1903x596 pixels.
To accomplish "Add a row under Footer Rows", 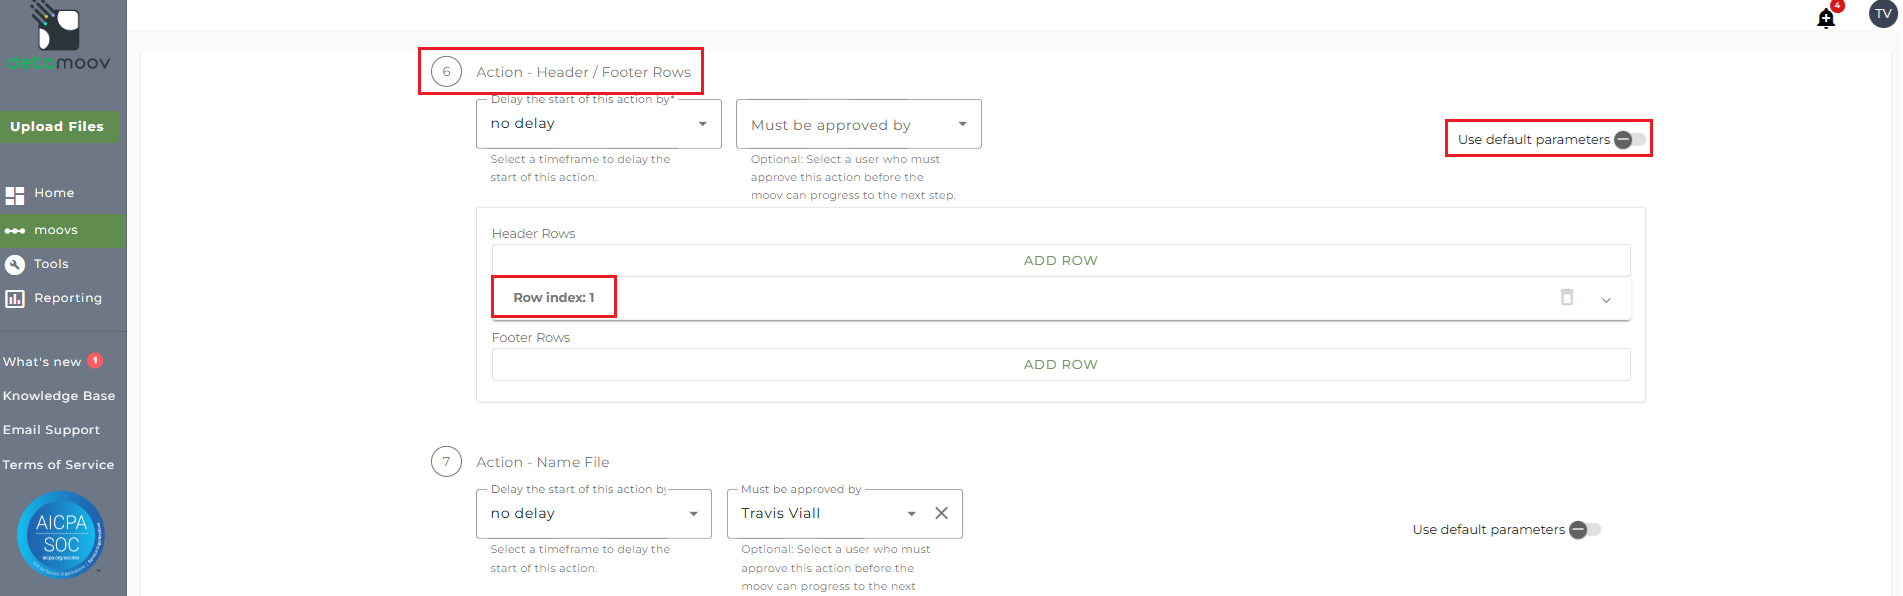I will [x=1060, y=364].
